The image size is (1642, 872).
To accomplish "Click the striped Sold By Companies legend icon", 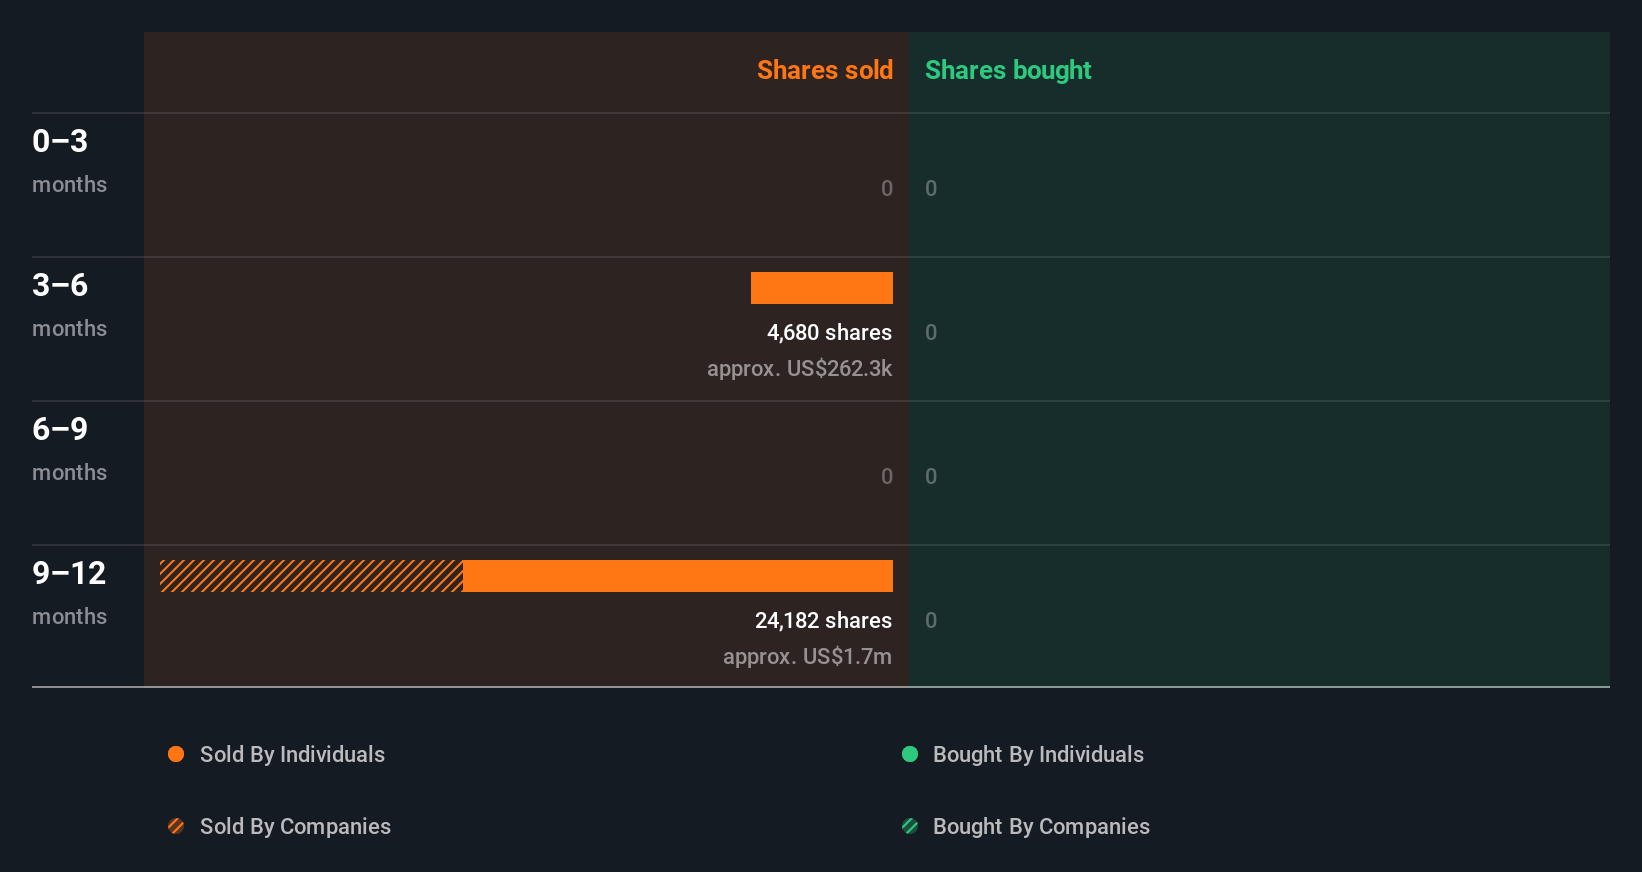I will tap(176, 826).
